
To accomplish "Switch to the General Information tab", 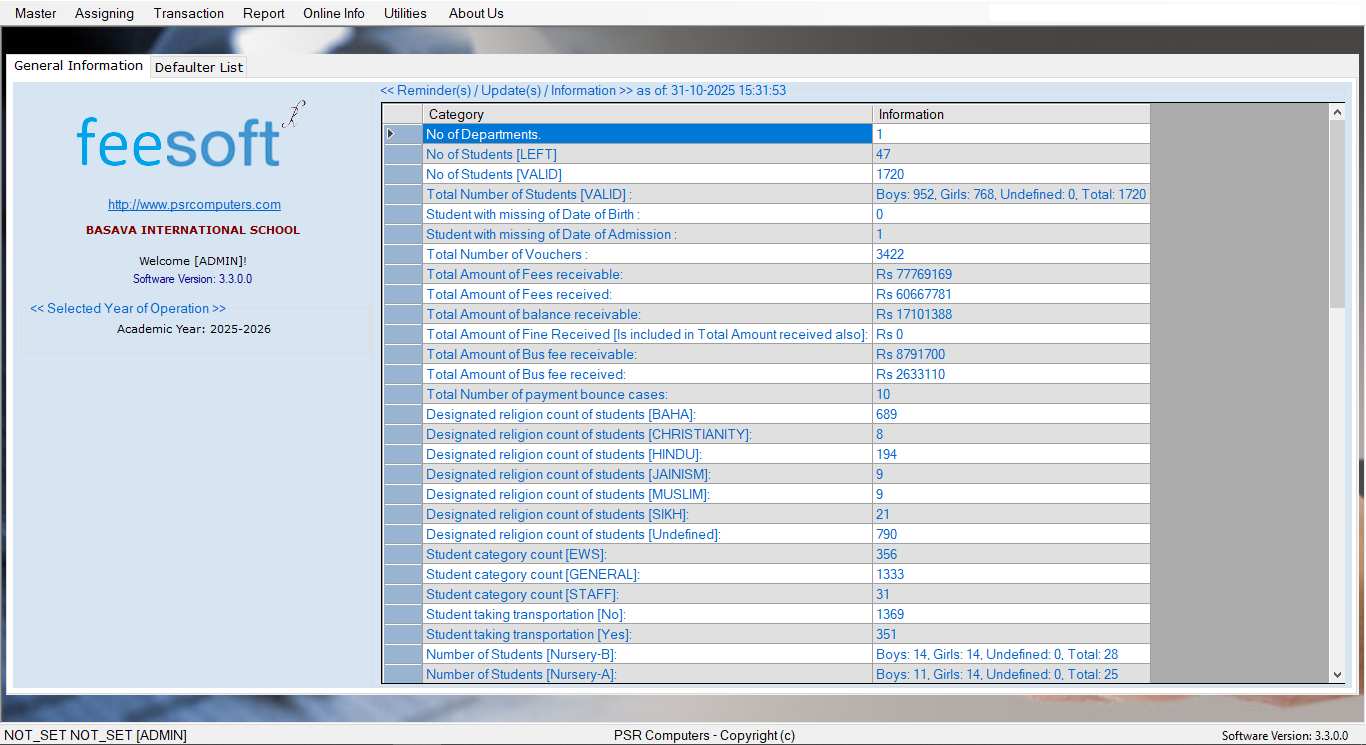I will 78,66.
